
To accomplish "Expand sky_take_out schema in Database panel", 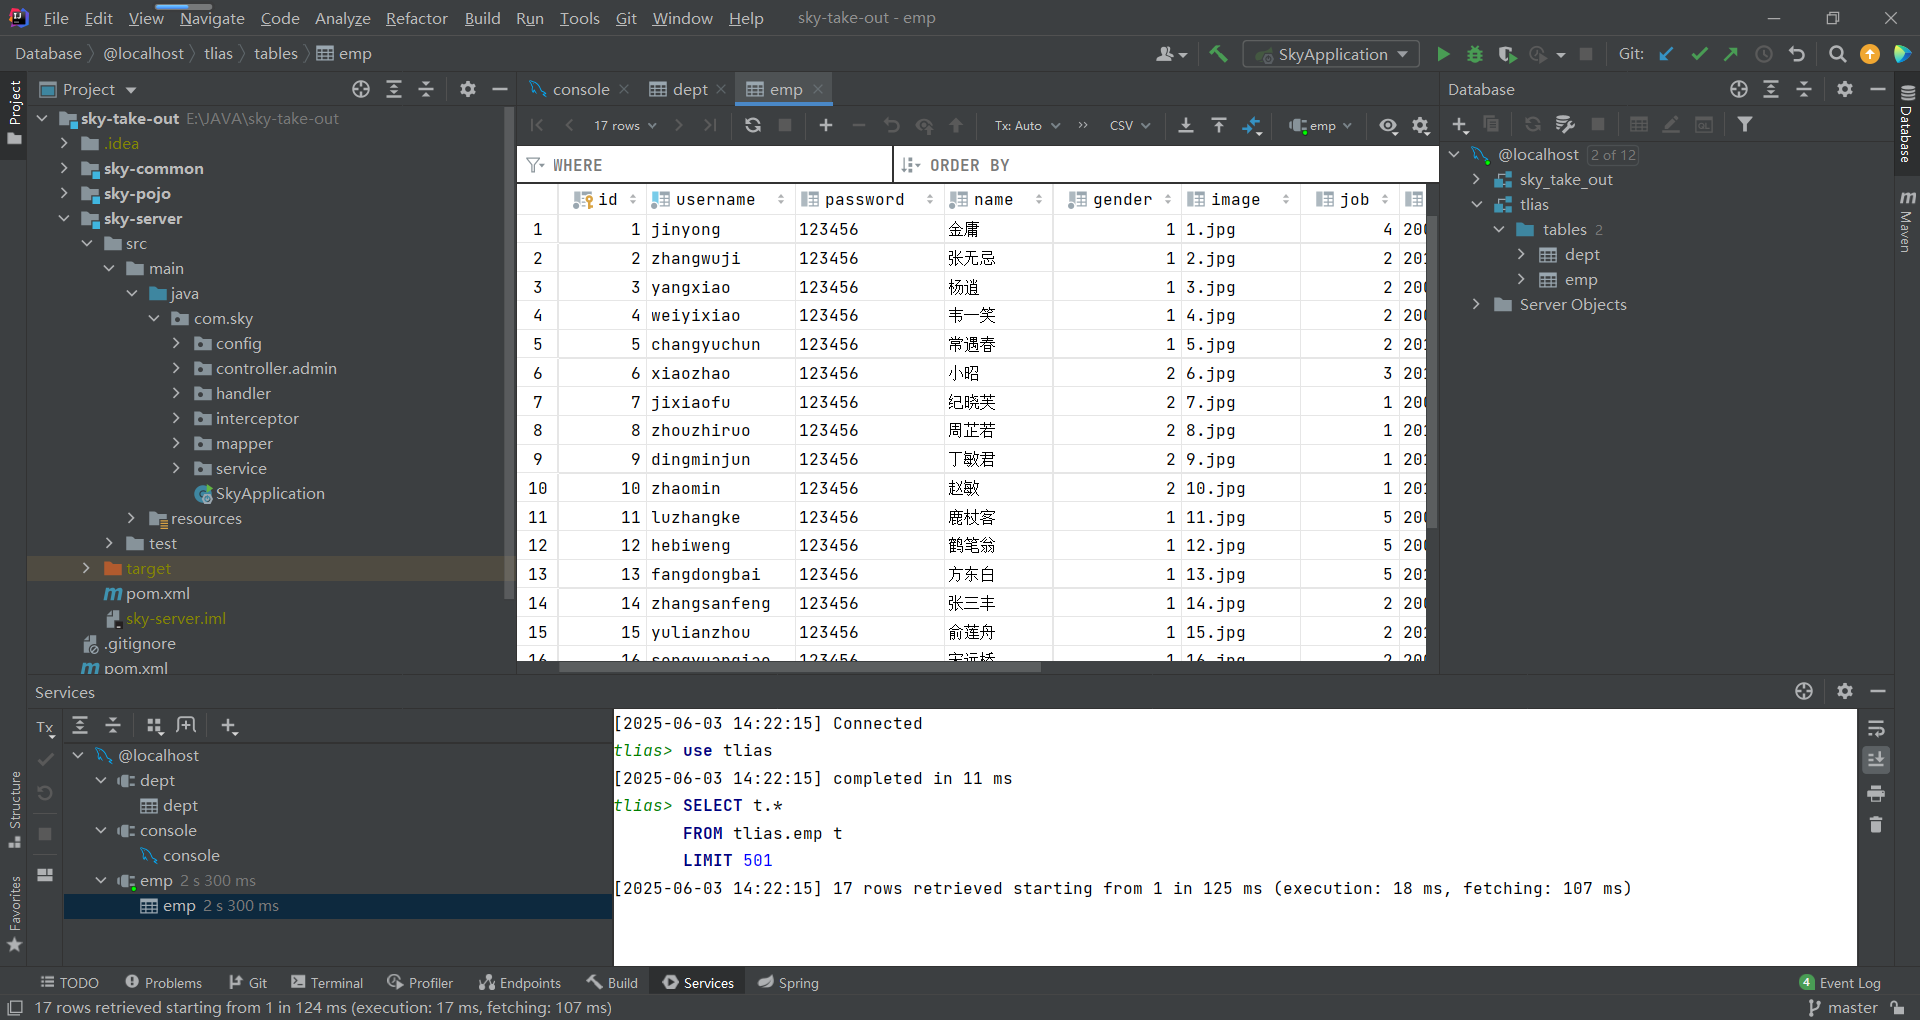I will (x=1476, y=179).
